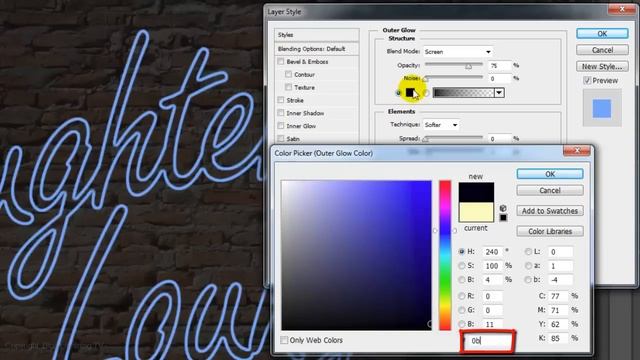Image resolution: width=640 pixels, height=360 pixels.
Task: Select the RGB B blue radio button
Action: 462,324
